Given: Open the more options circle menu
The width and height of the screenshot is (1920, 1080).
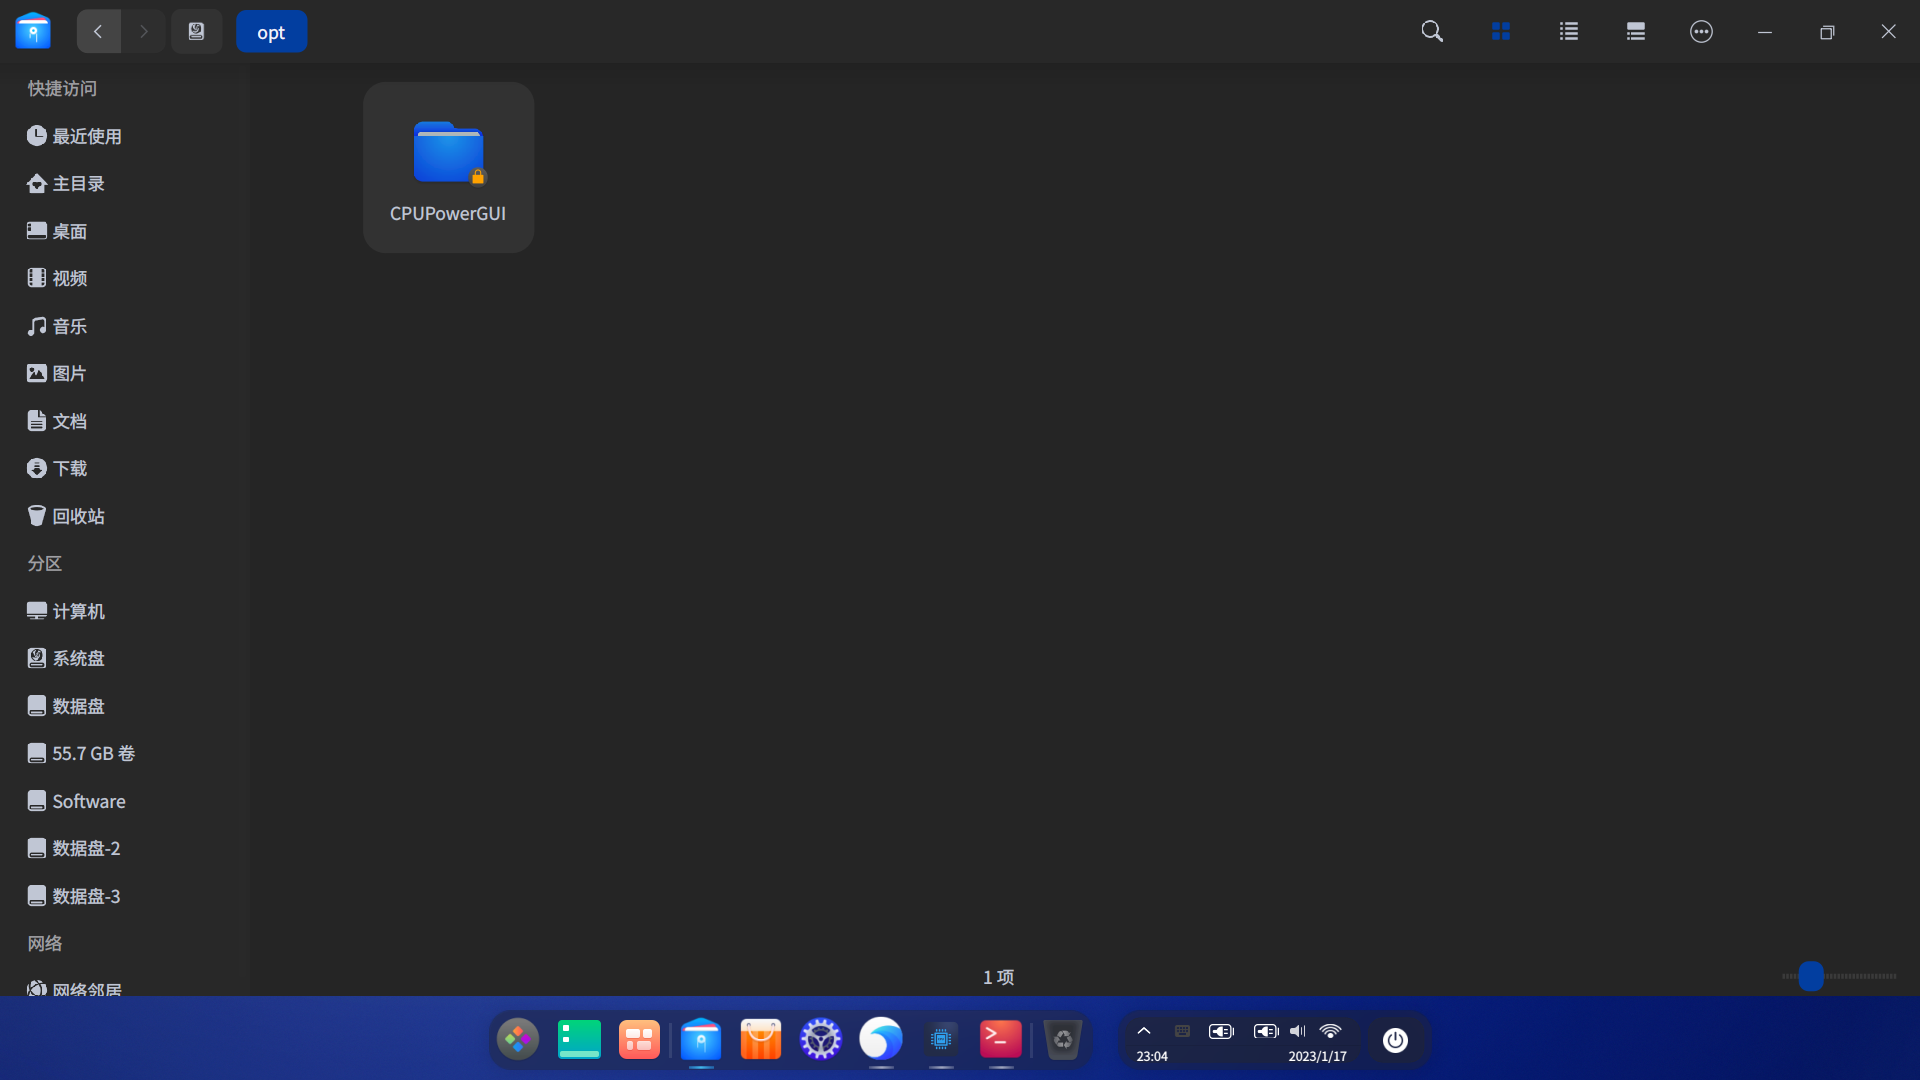Looking at the screenshot, I should tap(1701, 32).
